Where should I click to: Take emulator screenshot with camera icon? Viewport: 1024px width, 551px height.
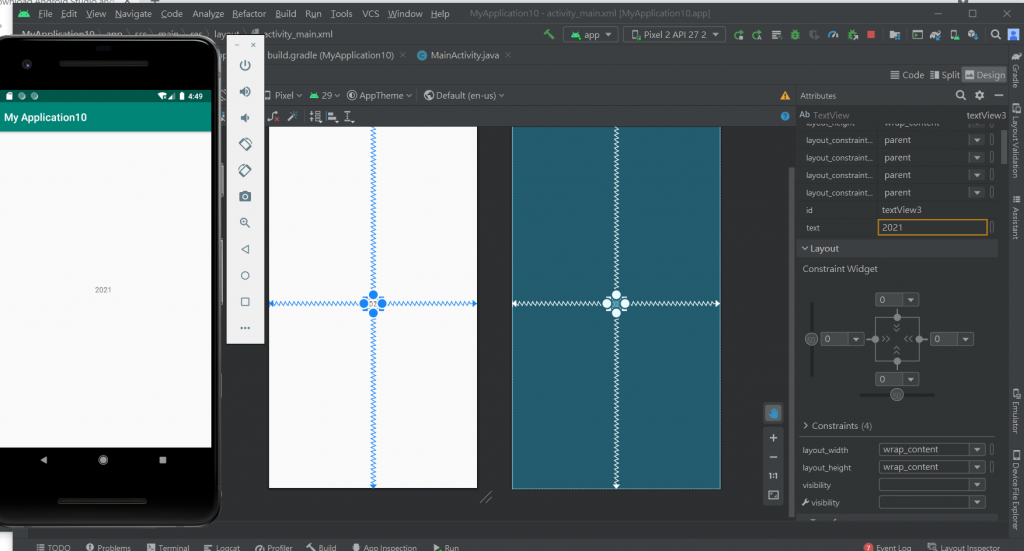click(245, 197)
